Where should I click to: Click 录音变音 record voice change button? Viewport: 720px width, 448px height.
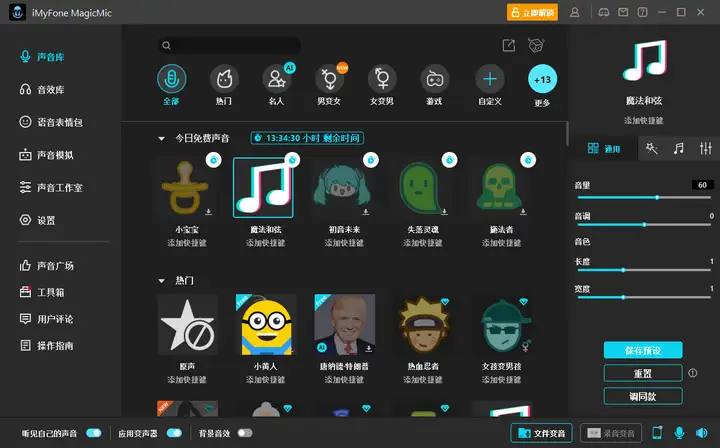tap(611, 433)
